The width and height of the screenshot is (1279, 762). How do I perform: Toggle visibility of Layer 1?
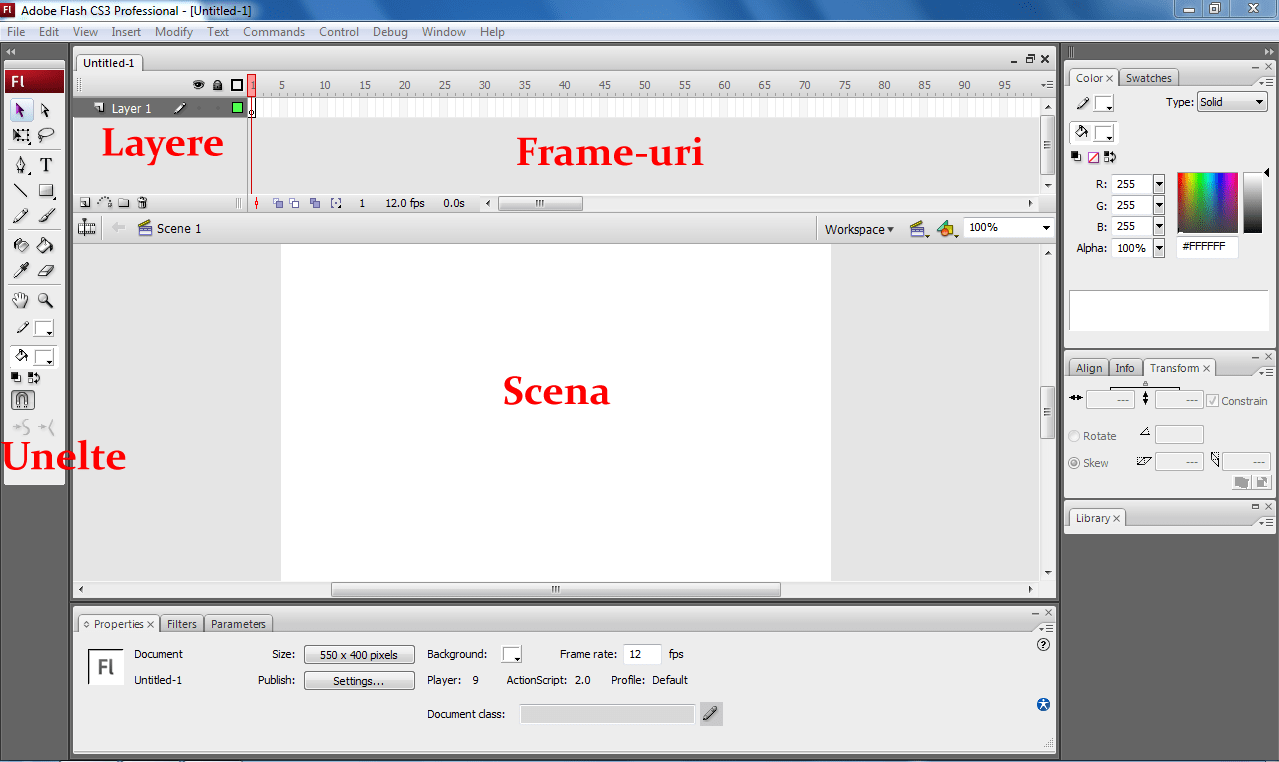point(199,108)
